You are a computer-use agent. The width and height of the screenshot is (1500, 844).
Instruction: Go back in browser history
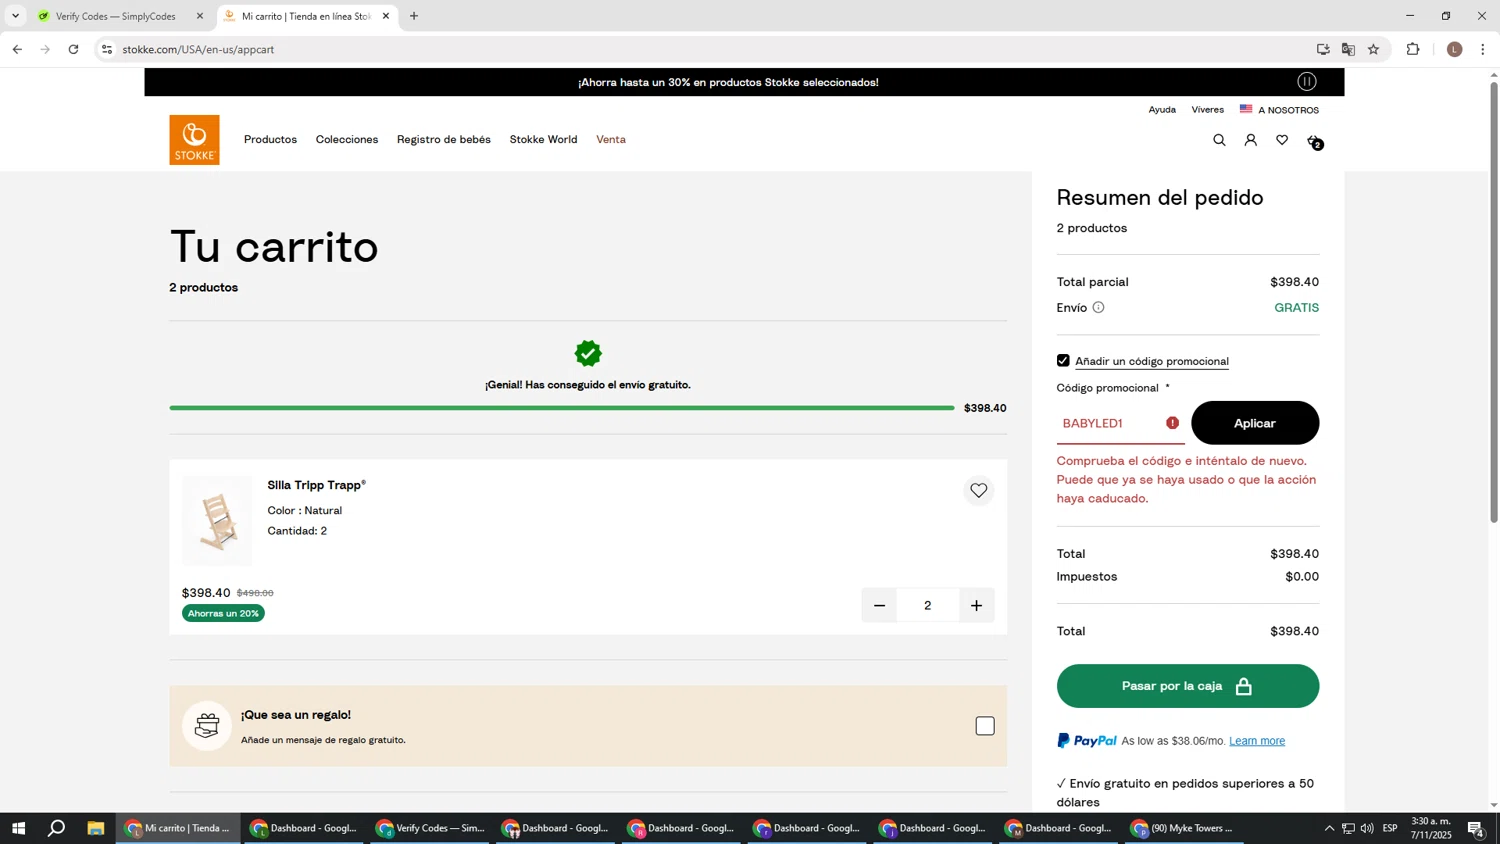coord(17,49)
